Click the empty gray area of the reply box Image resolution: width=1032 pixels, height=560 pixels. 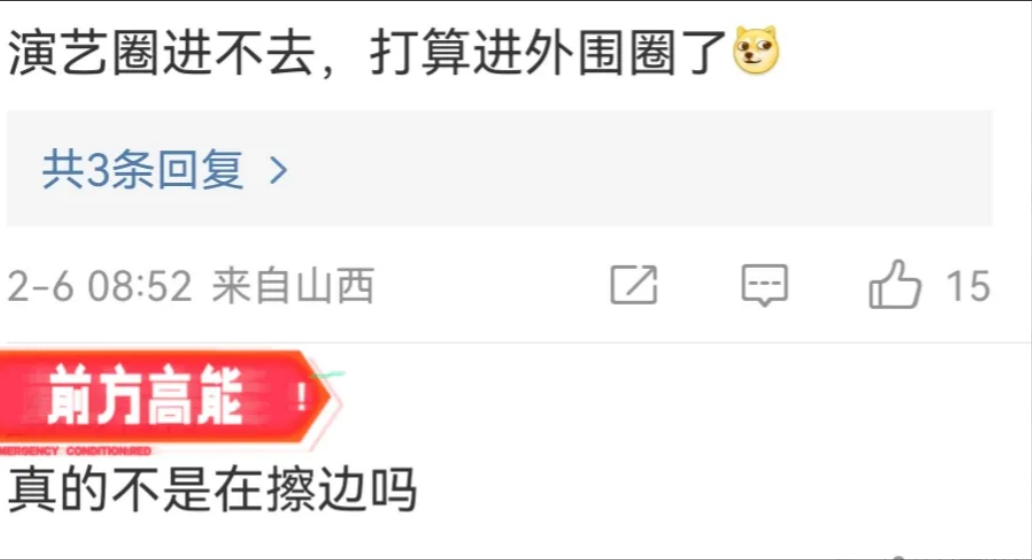pyautogui.click(x=638, y=168)
